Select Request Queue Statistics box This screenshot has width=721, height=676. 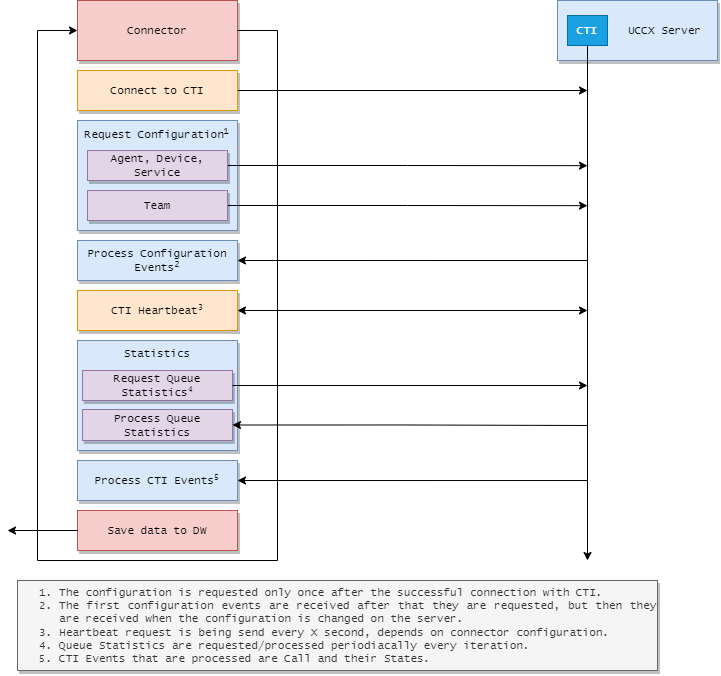pos(157,385)
